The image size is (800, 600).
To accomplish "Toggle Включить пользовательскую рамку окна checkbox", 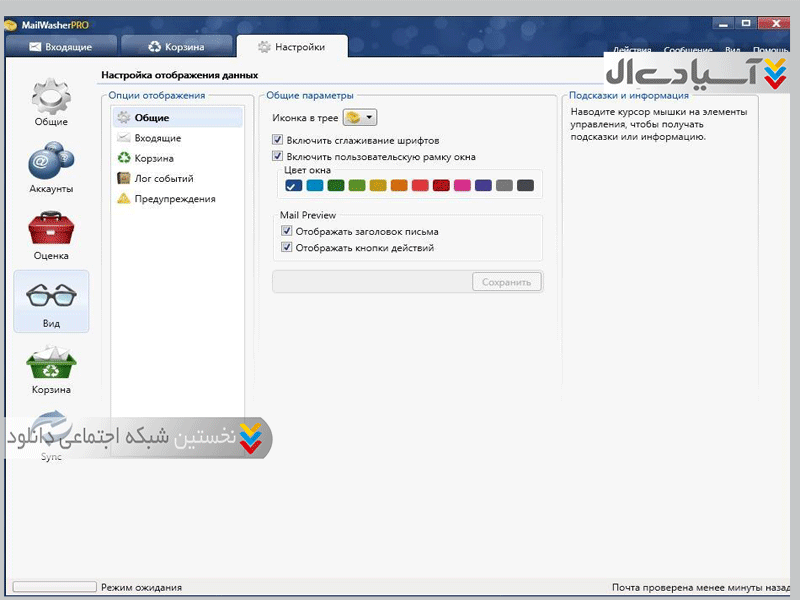I will (x=279, y=157).
